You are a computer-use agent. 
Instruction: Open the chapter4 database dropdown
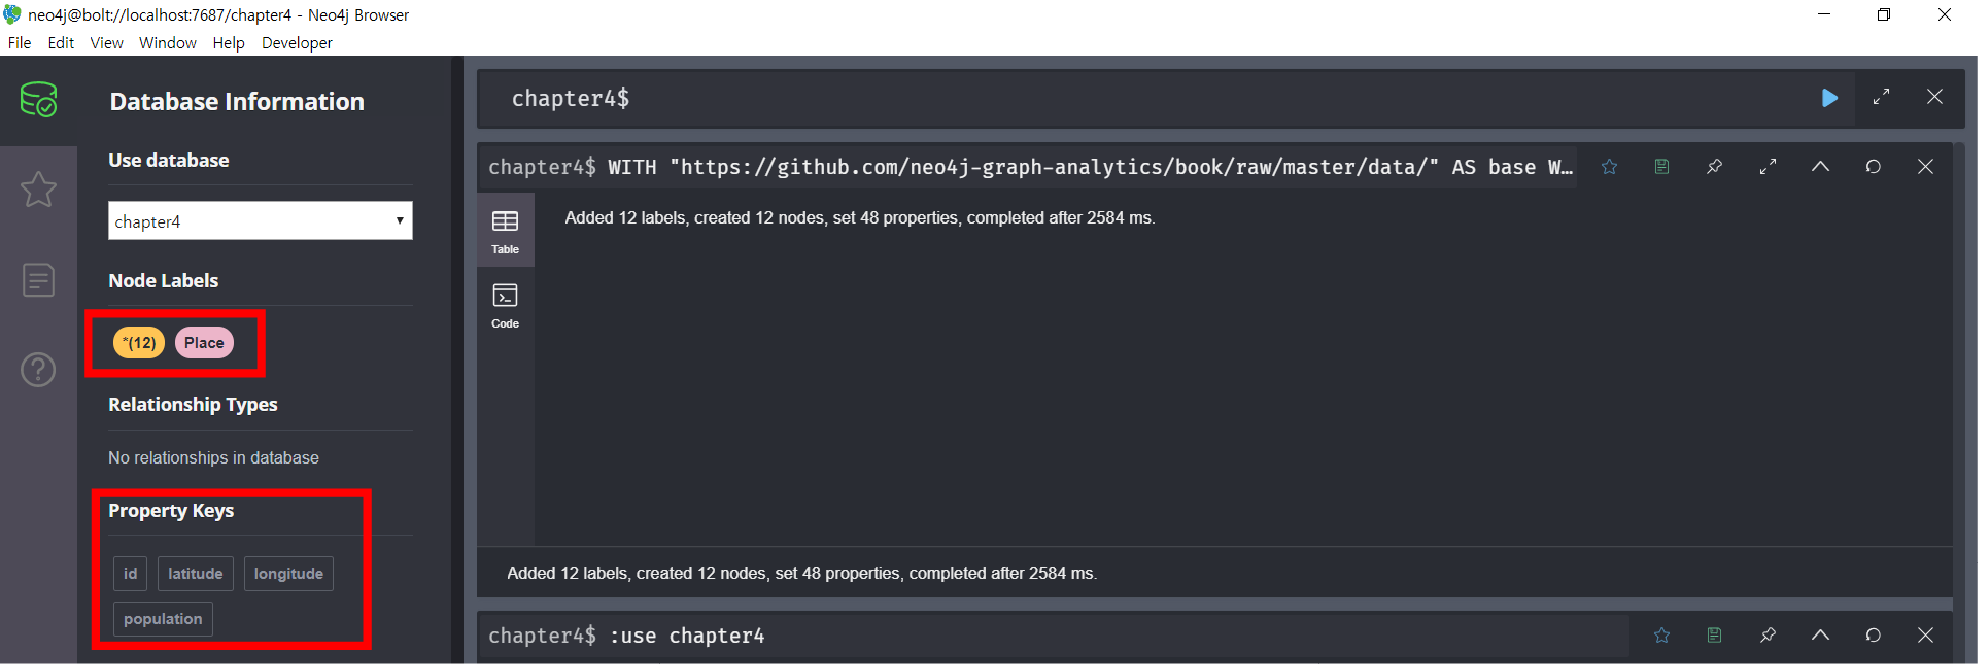260,221
